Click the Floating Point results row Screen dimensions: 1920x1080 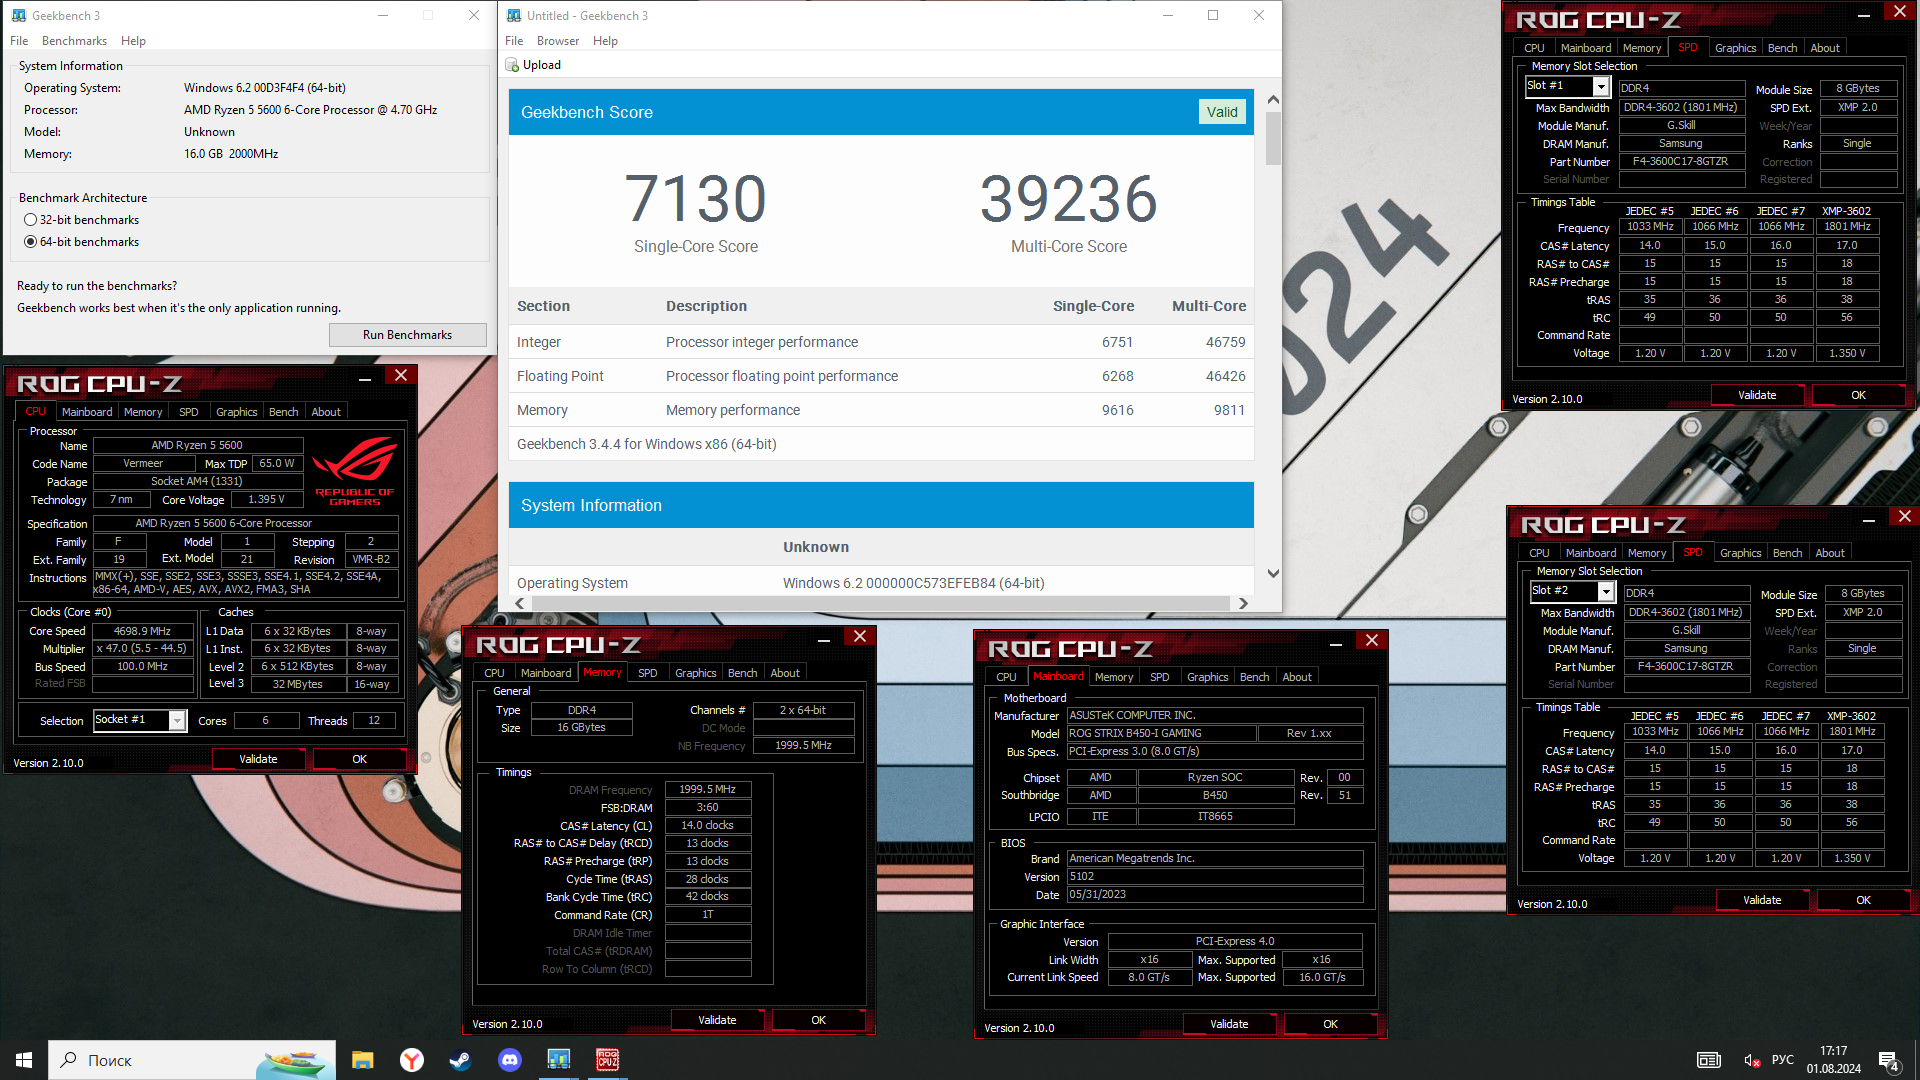point(881,376)
